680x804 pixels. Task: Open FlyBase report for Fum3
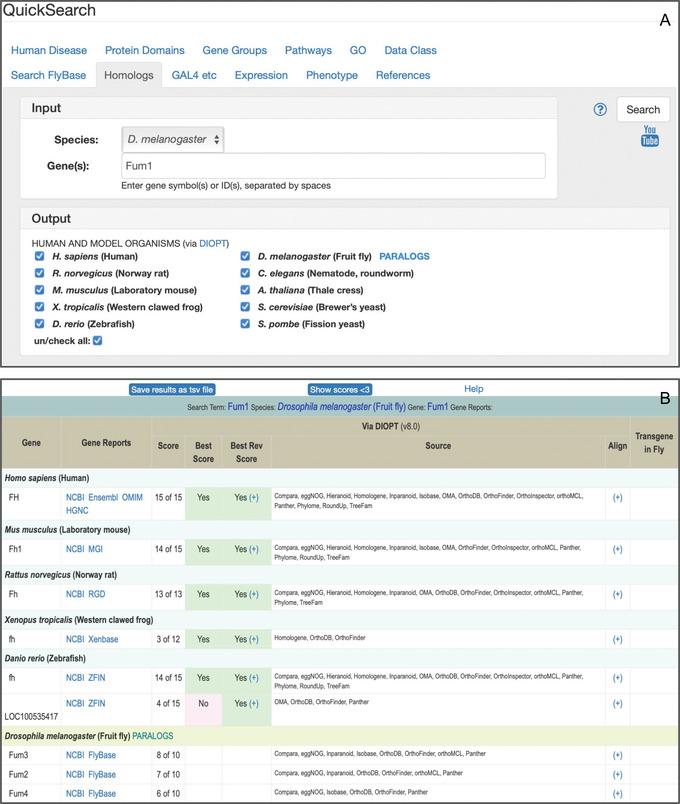pos(102,755)
